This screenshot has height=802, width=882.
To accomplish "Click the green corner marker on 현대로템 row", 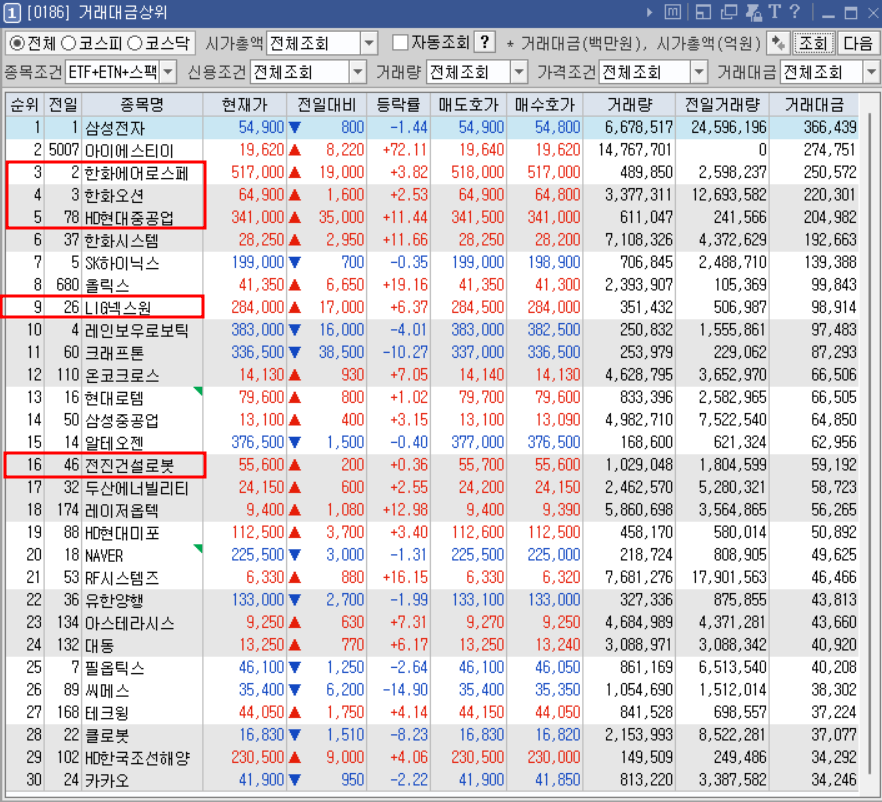I will coord(198,391).
